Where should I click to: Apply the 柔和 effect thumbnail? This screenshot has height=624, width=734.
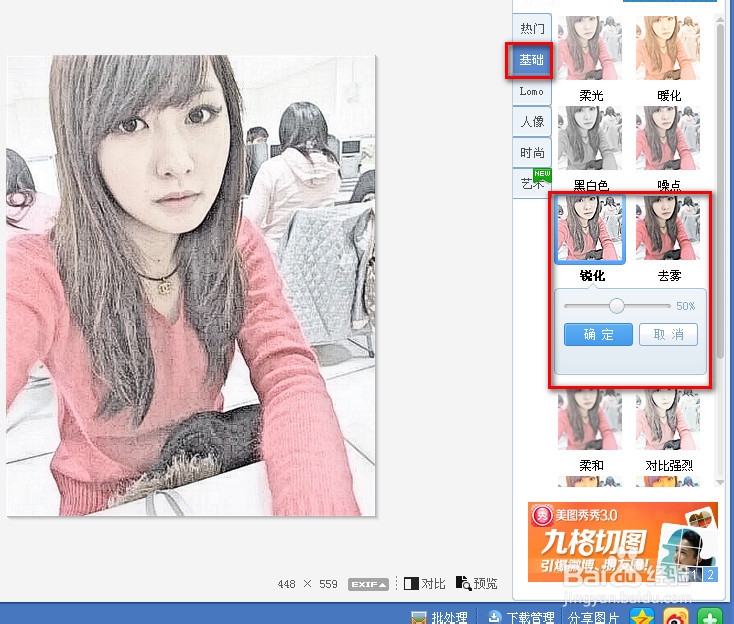pyautogui.click(x=590, y=420)
